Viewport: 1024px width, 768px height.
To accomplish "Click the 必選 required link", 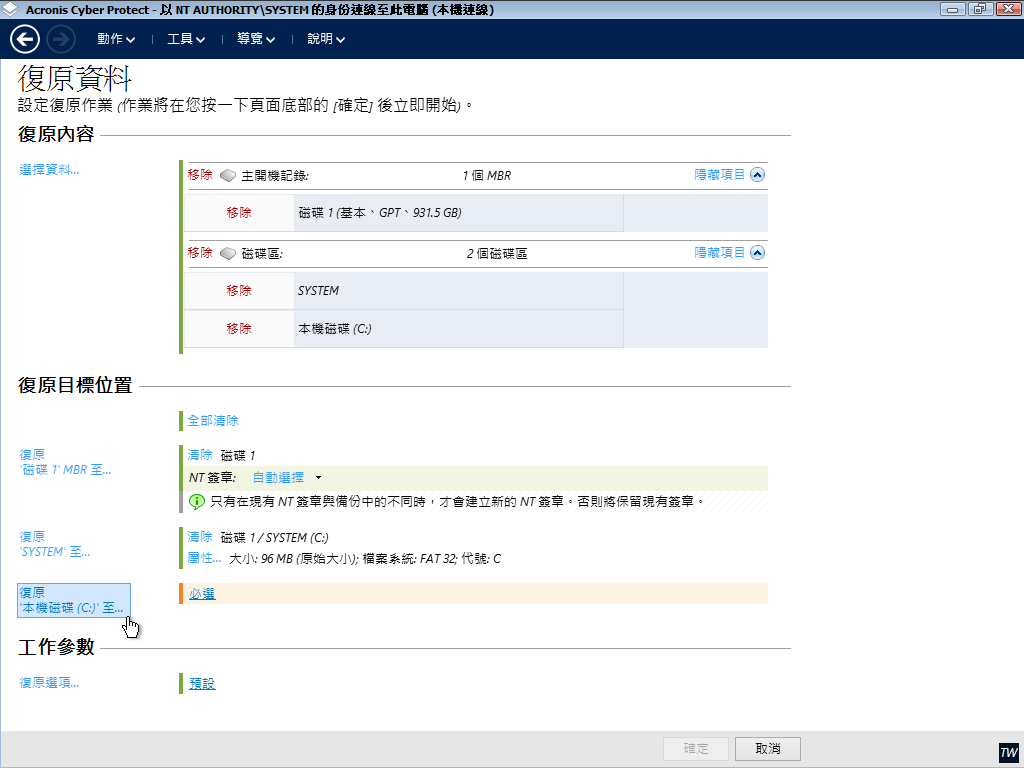I will [202, 594].
